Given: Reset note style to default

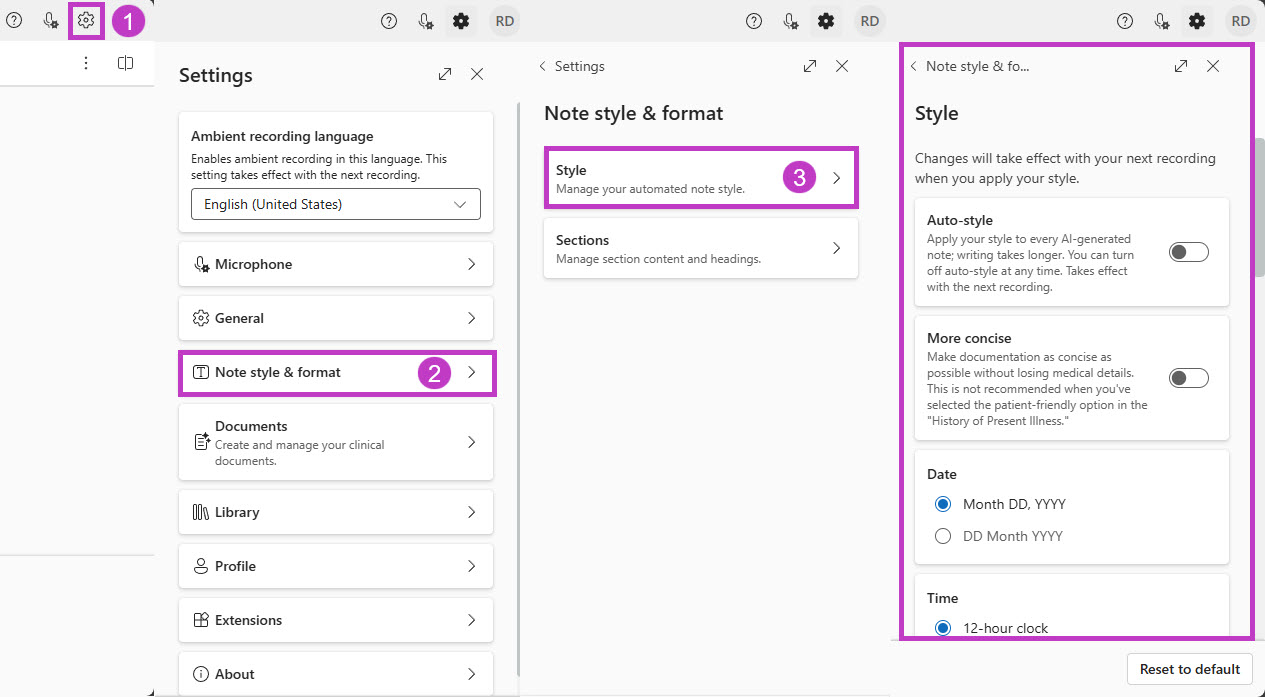Looking at the screenshot, I should tap(1189, 669).
